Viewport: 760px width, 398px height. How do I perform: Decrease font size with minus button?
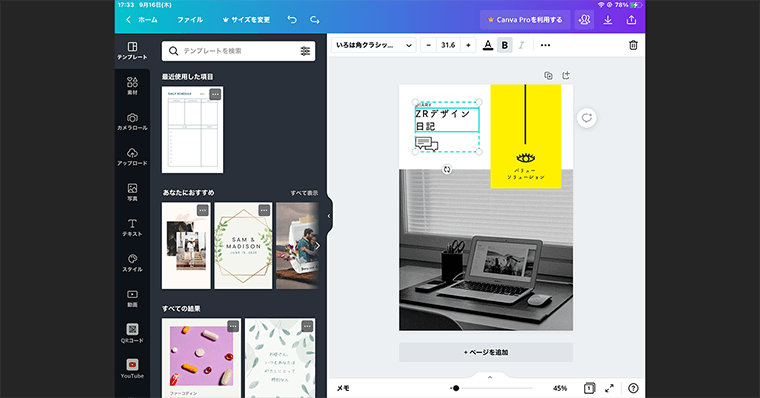(428, 45)
